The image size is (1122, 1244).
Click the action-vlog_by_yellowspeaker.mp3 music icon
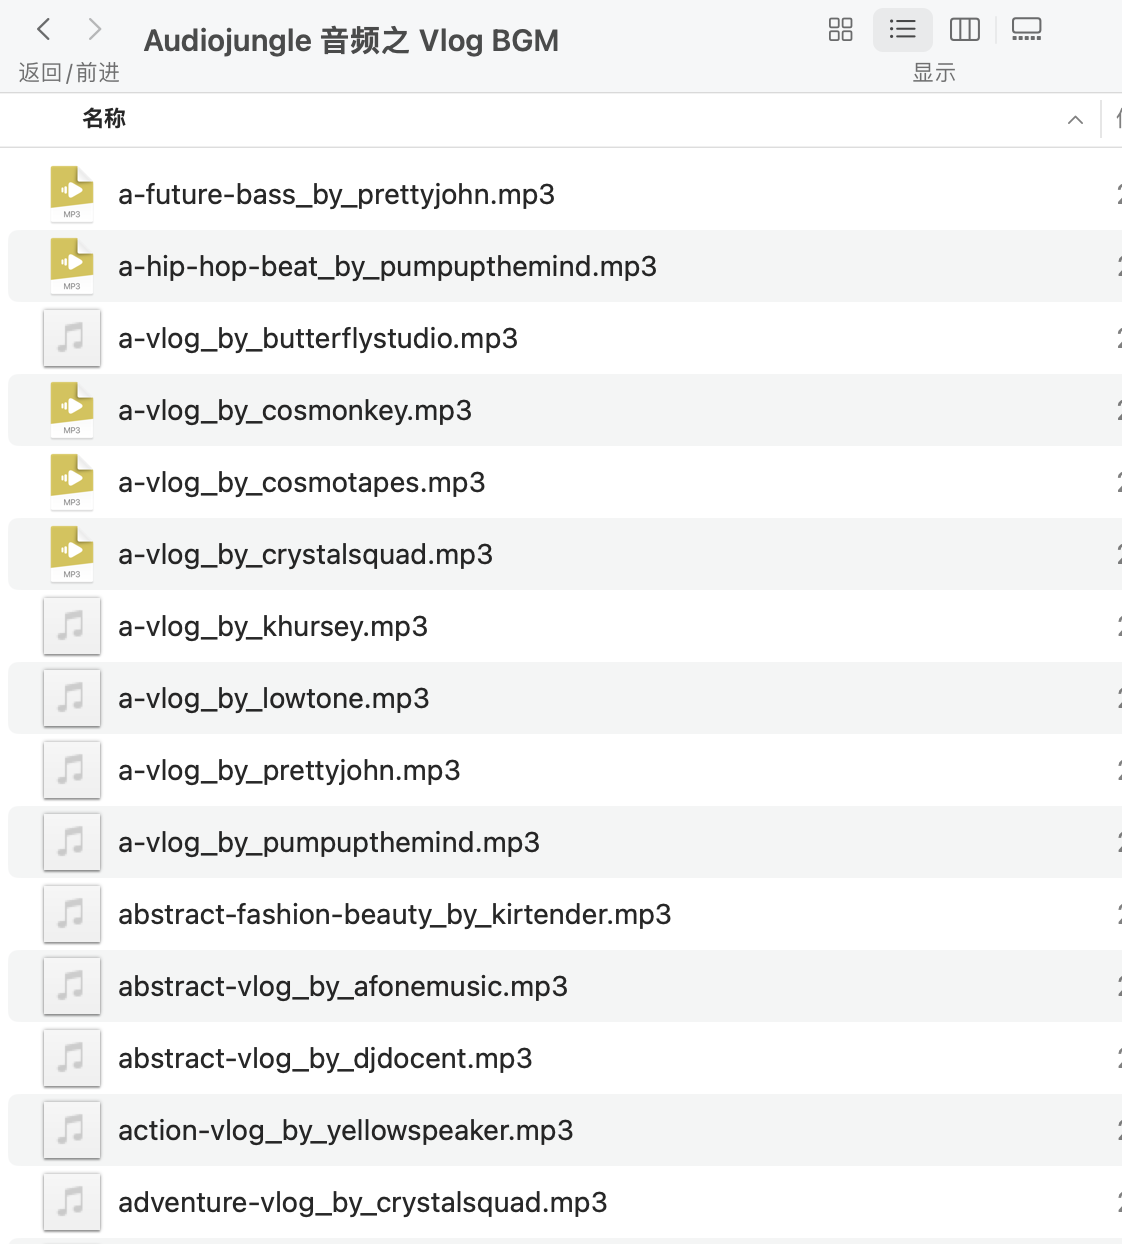[x=72, y=1130]
